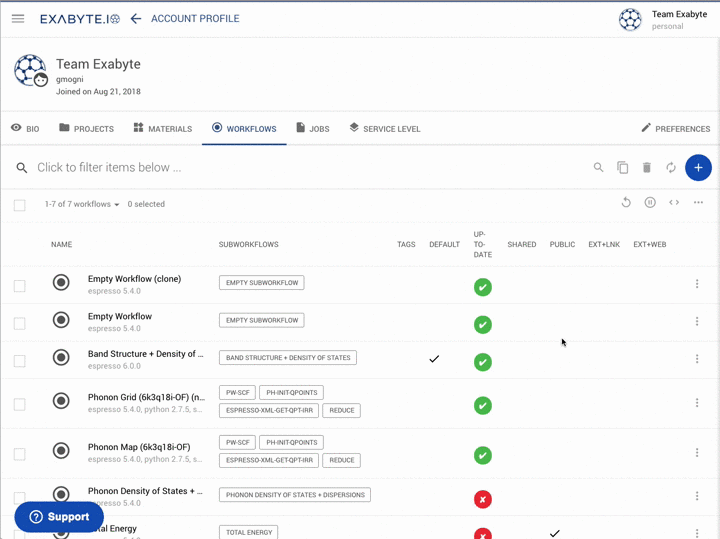Click the back arrow next to Account Profile

point(136,19)
